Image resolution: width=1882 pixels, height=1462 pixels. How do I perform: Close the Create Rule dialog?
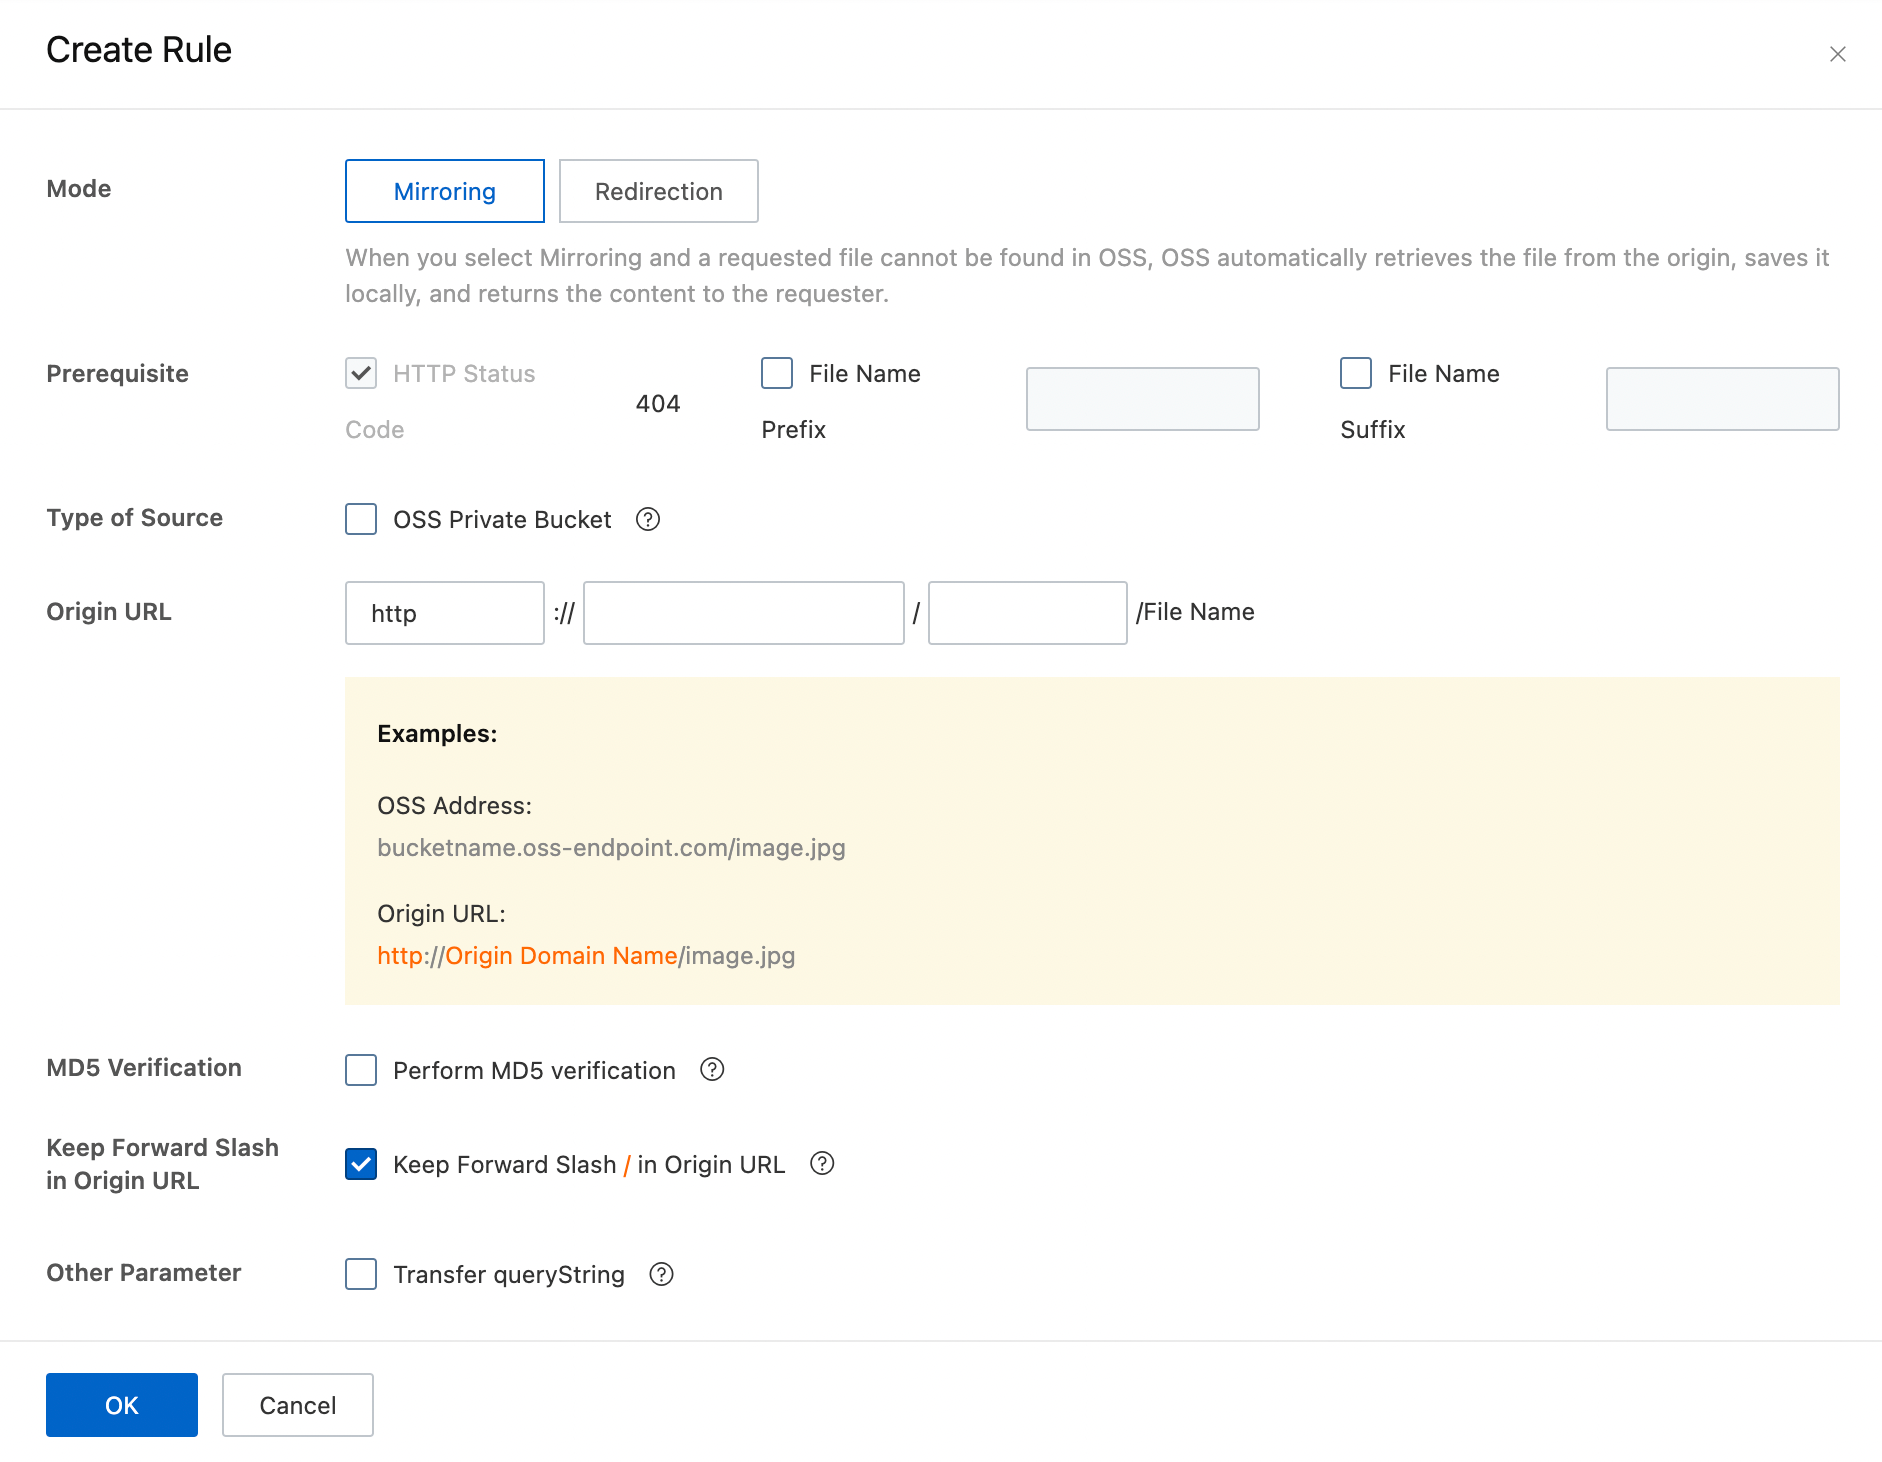1837,54
